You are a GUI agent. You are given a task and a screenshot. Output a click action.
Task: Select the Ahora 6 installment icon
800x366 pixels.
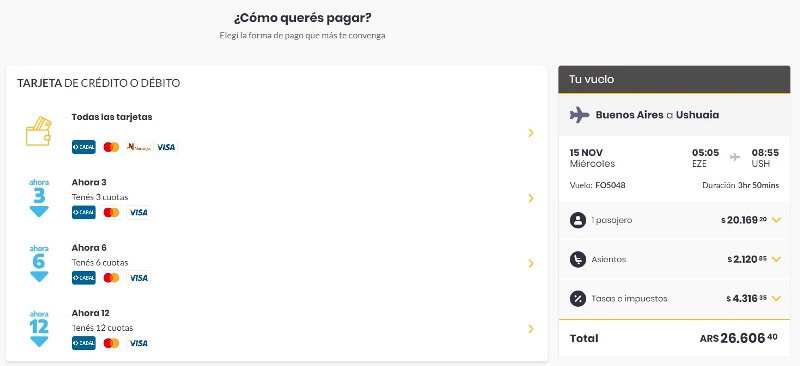39,263
